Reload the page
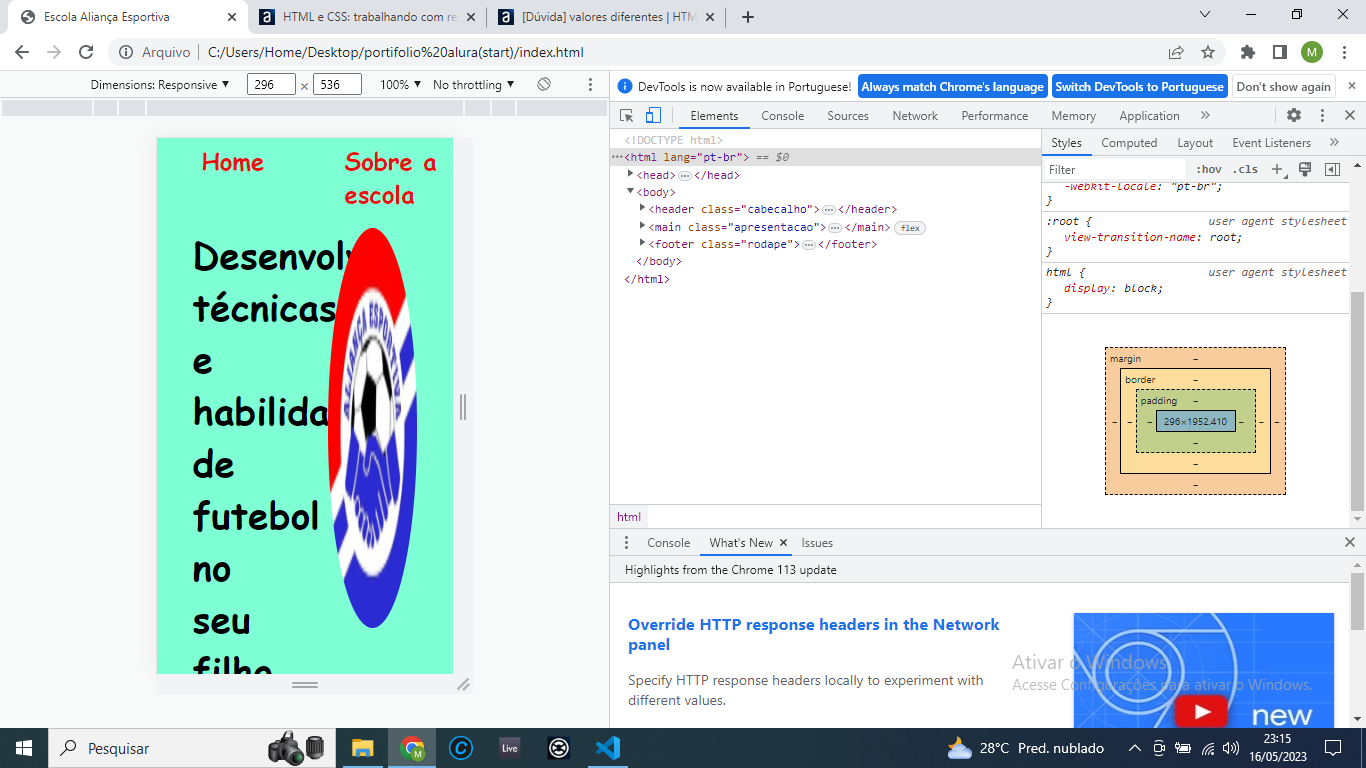This screenshot has width=1366, height=768. pos(86,52)
